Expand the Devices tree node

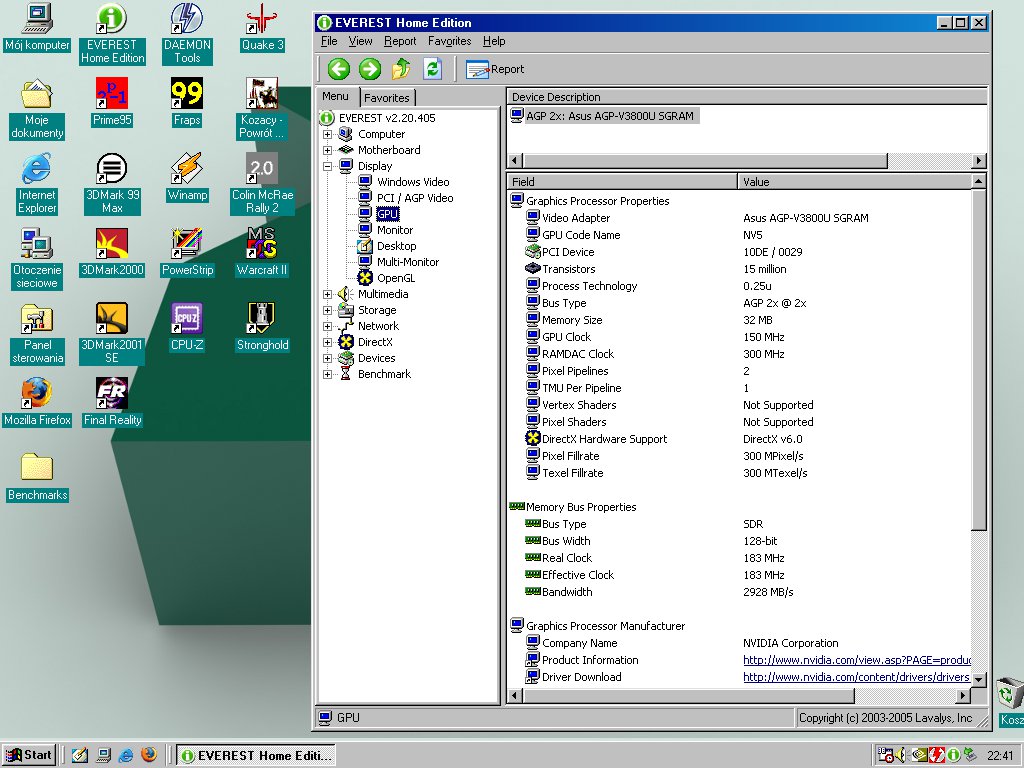[327, 359]
